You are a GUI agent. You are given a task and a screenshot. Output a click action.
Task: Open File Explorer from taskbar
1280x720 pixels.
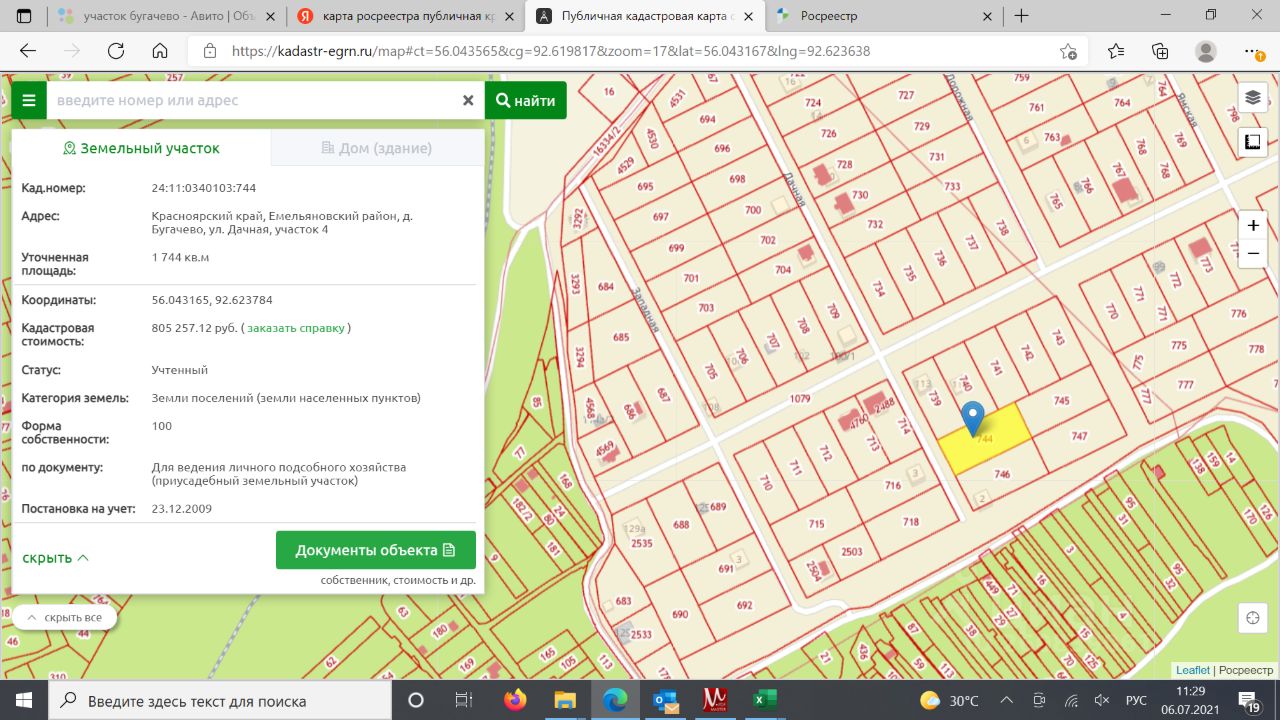565,700
